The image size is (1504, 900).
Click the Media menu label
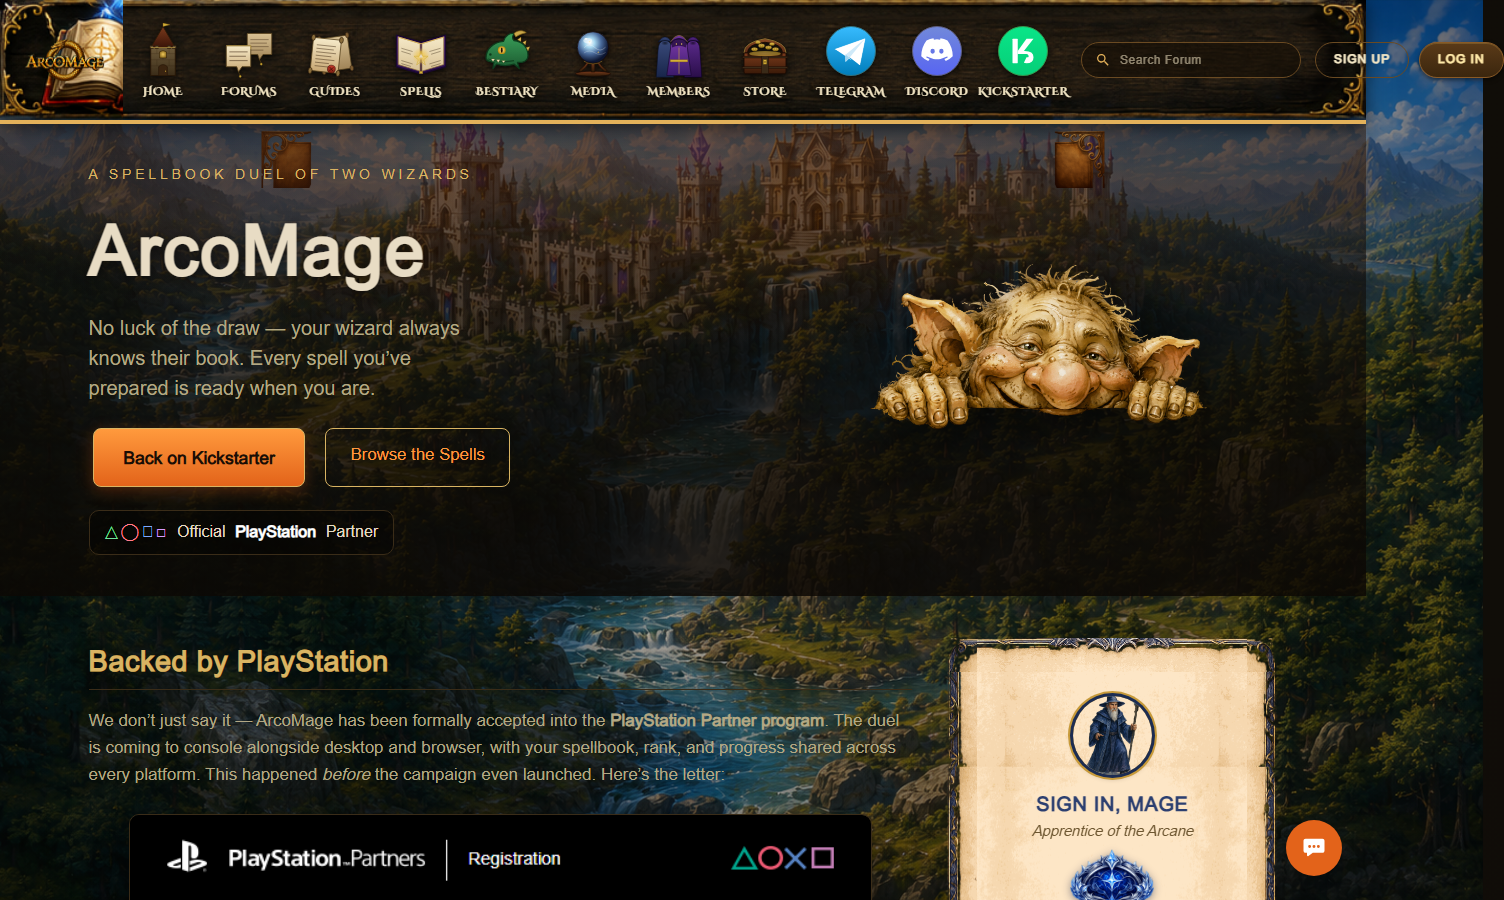pyautogui.click(x=593, y=91)
